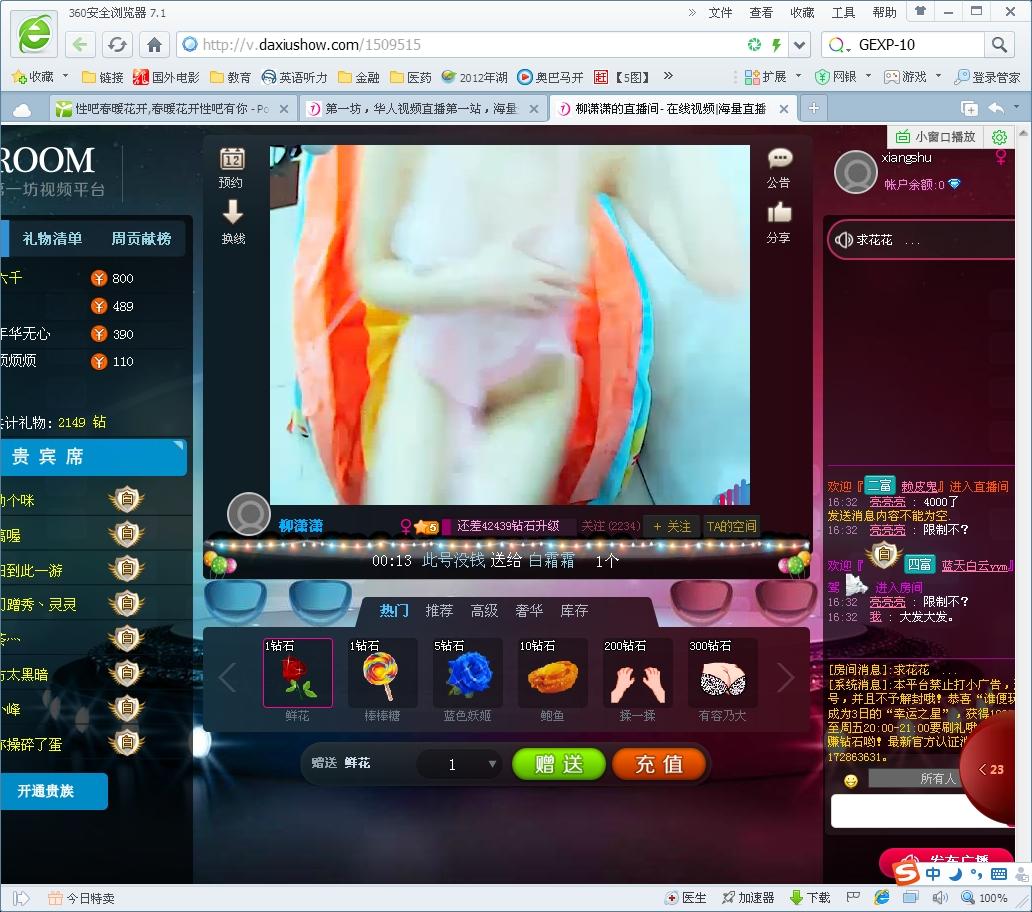
Task: Select the 鲍鱼 gift icon
Action: (552, 672)
